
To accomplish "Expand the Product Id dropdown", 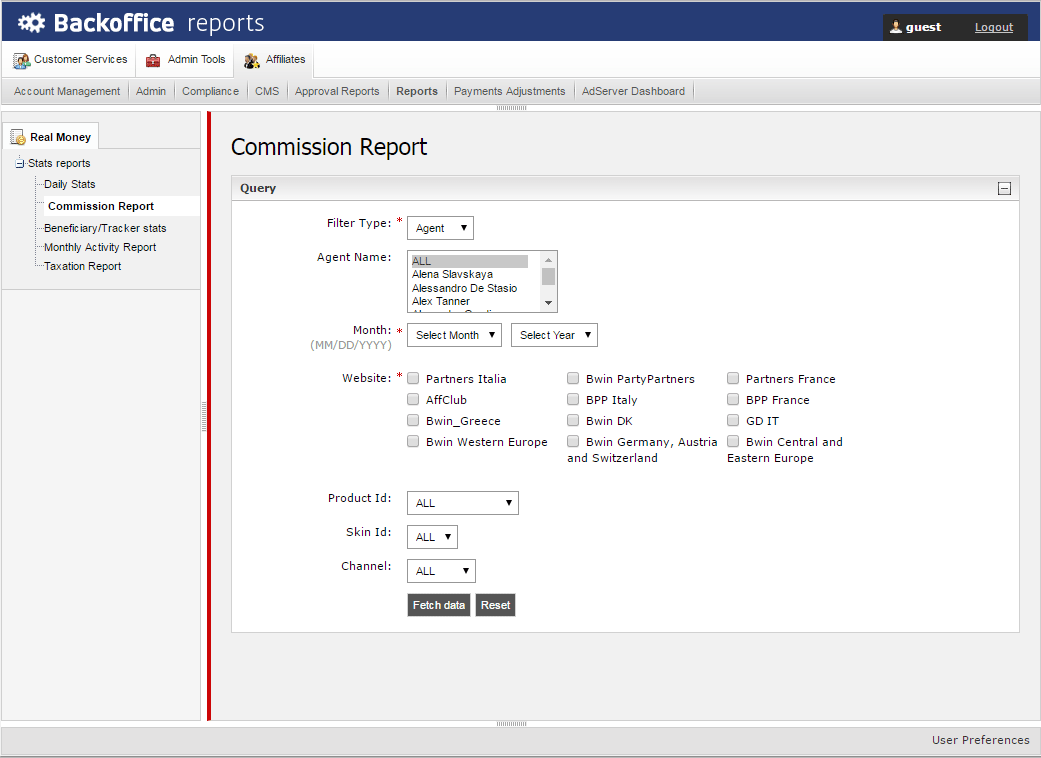I will [462, 503].
